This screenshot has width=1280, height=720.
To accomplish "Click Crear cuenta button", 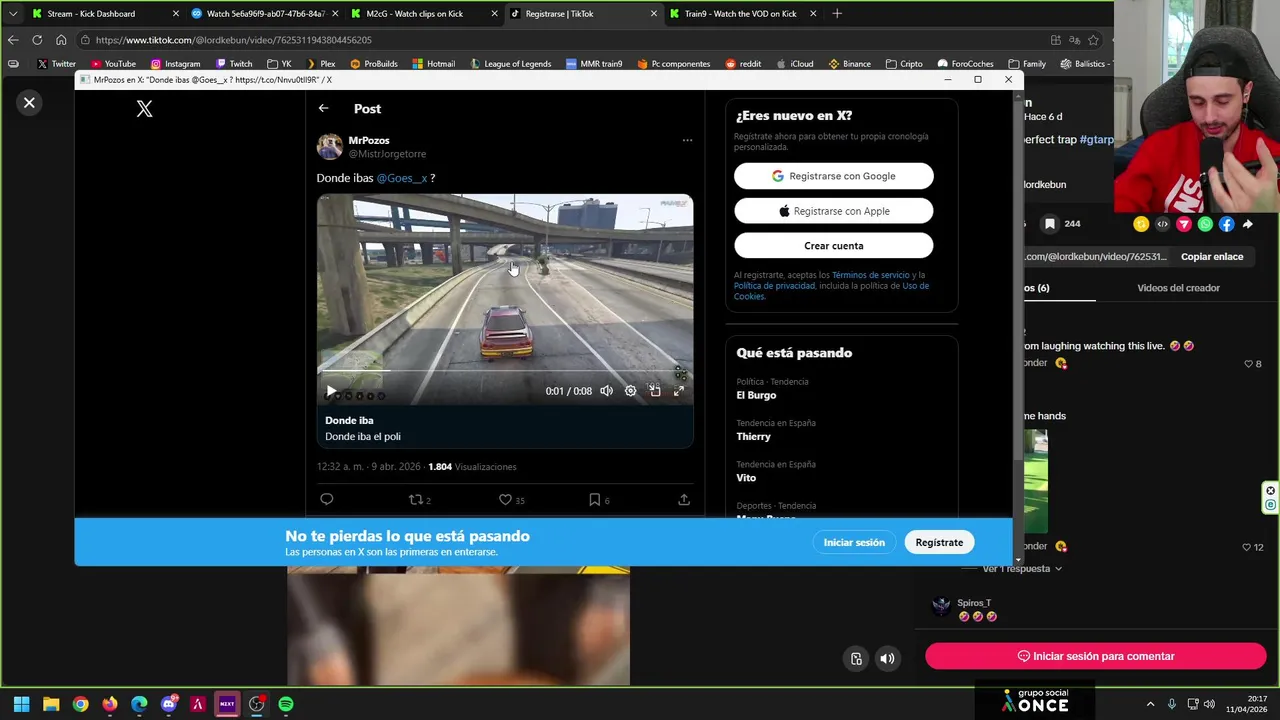I will pos(834,246).
